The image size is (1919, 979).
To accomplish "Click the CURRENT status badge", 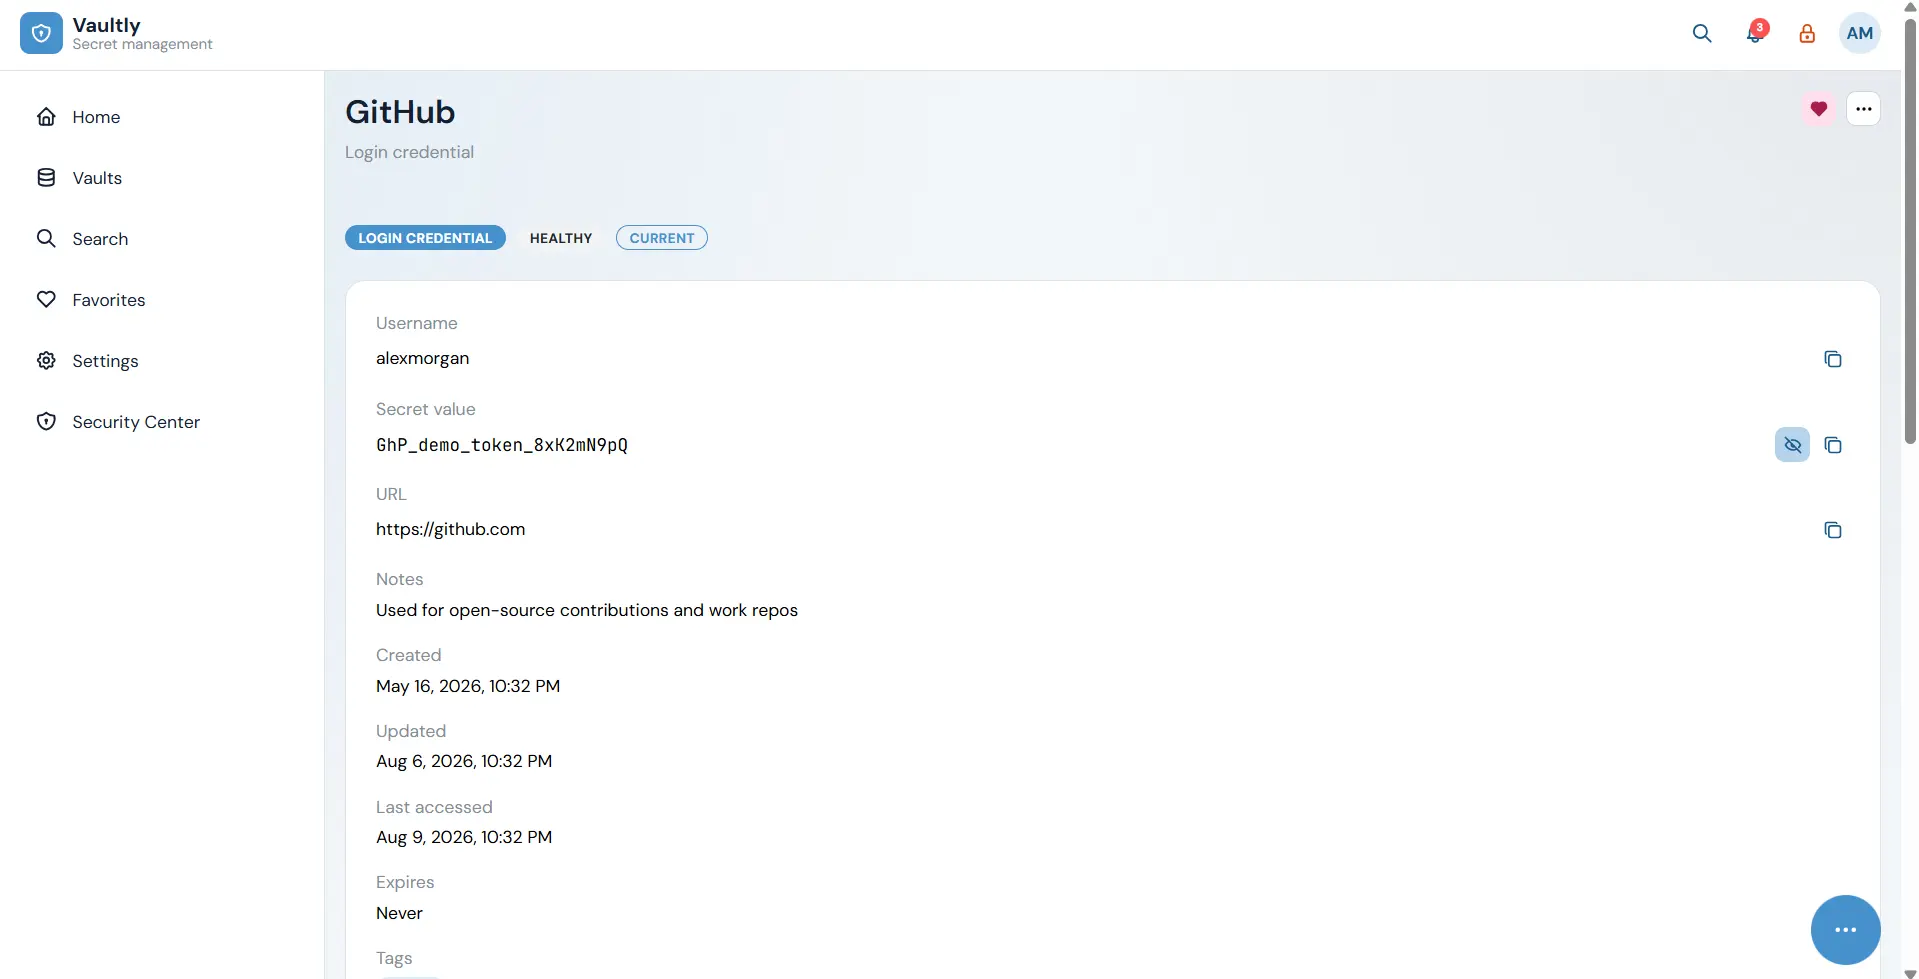I will (x=662, y=238).
